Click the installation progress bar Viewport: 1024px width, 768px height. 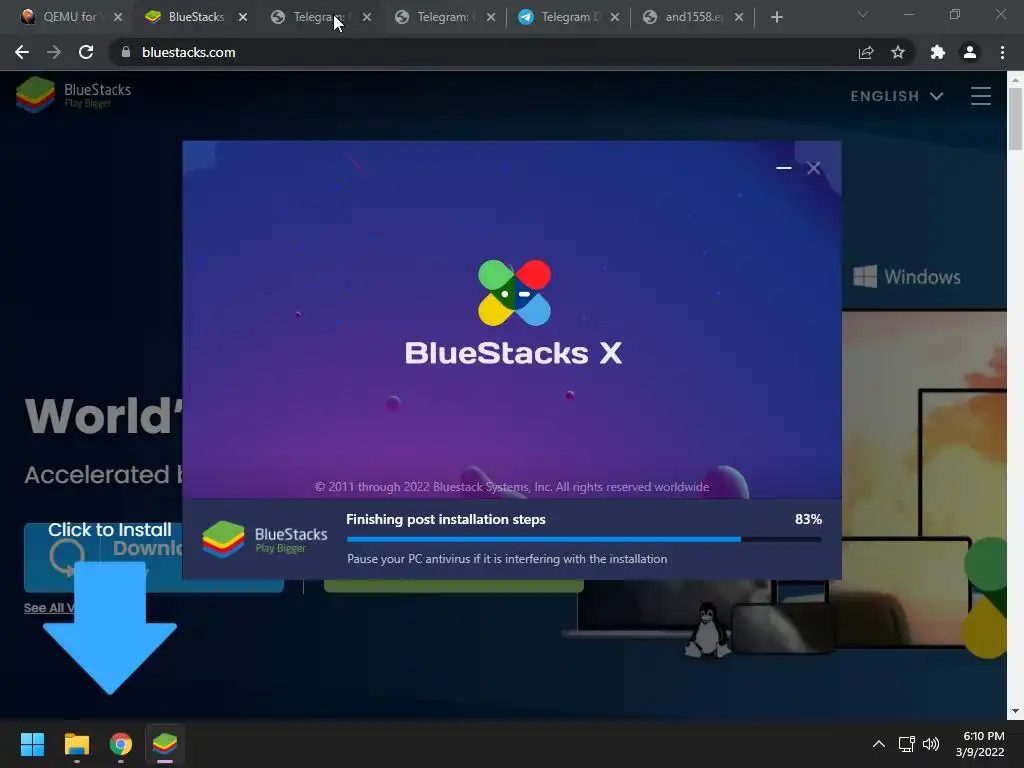pyautogui.click(x=584, y=539)
